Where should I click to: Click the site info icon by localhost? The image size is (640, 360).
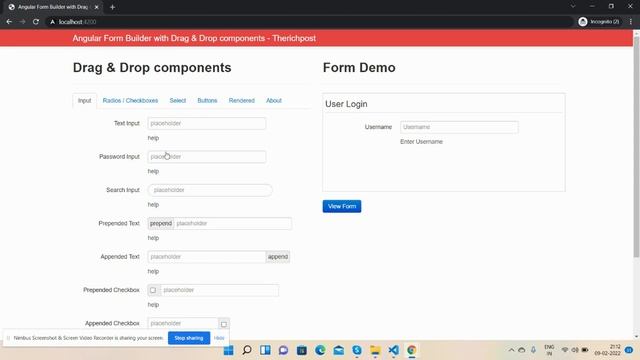coord(52,22)
